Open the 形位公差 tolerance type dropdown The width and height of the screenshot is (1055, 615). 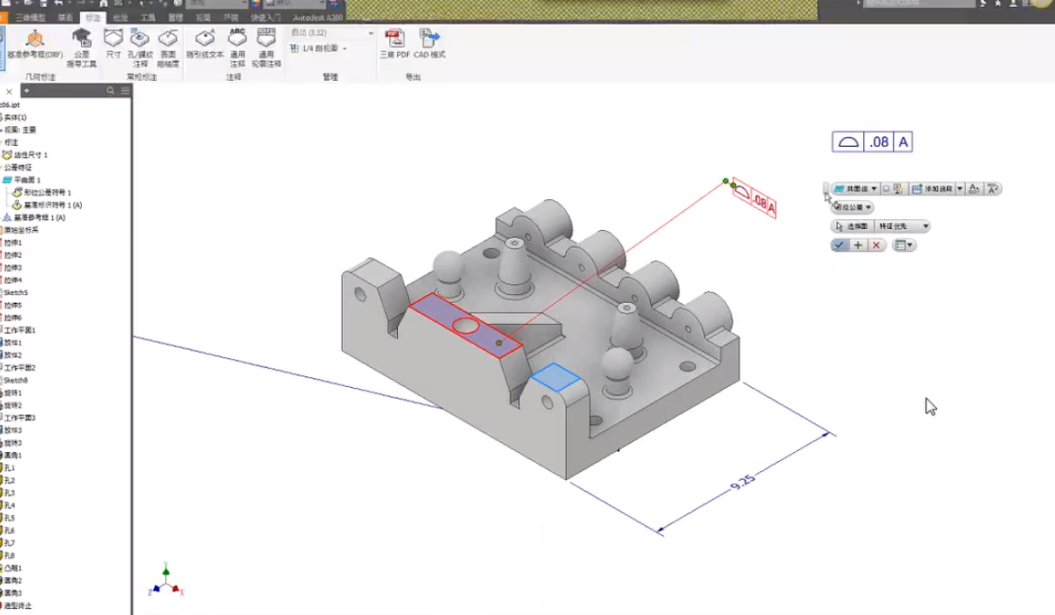click(x=852, y=207)
